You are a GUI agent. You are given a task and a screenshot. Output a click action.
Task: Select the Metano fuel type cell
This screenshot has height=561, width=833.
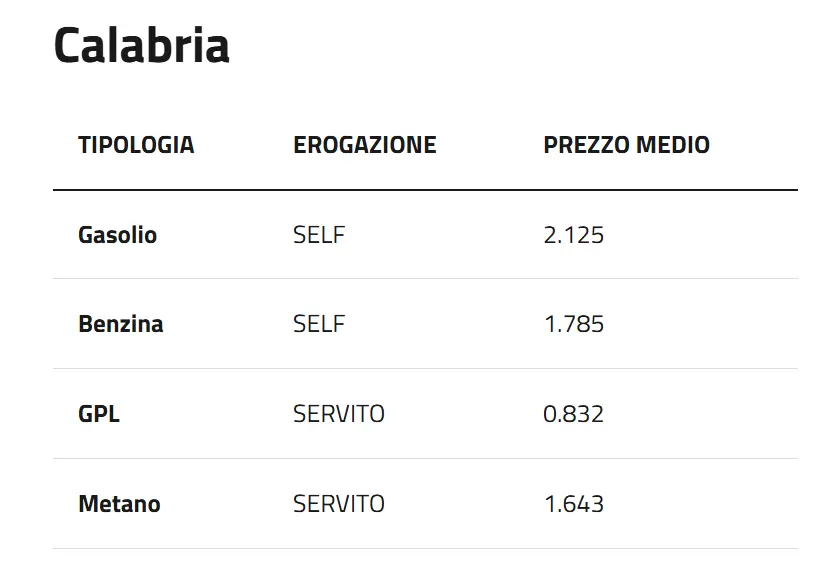click(x=119, y=504)
